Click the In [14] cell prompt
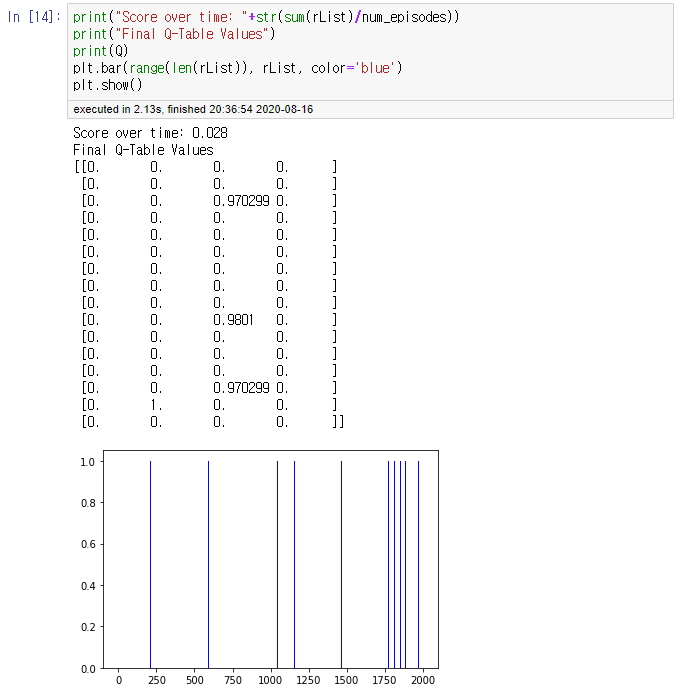 (x=34, y=17)
